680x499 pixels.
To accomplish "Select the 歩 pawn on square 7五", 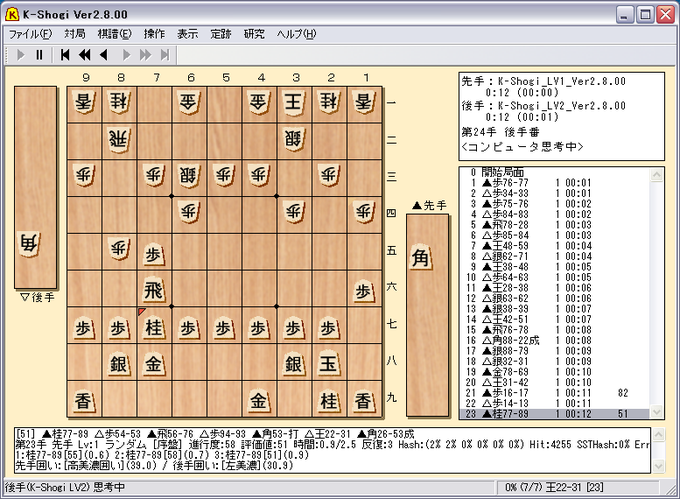I will (153, 254).
